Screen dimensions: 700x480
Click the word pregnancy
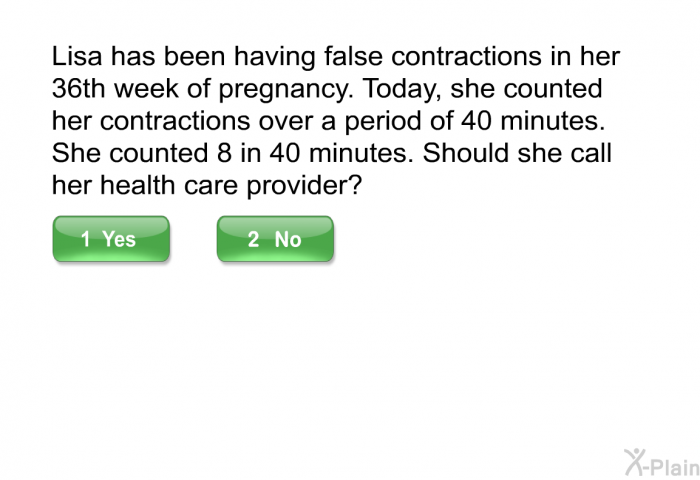pos(285,89)
